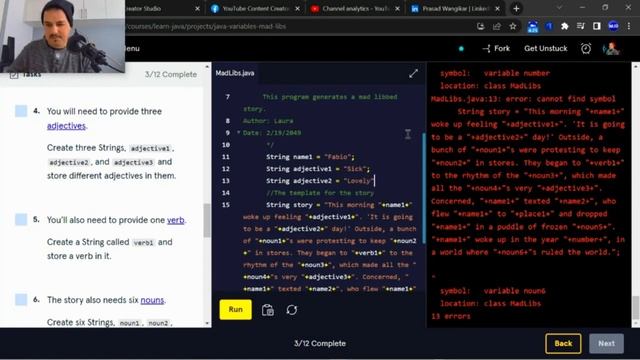640x360 pixels.
Task: Close the Creator Studio tab
Action: [x=198, y=9]
